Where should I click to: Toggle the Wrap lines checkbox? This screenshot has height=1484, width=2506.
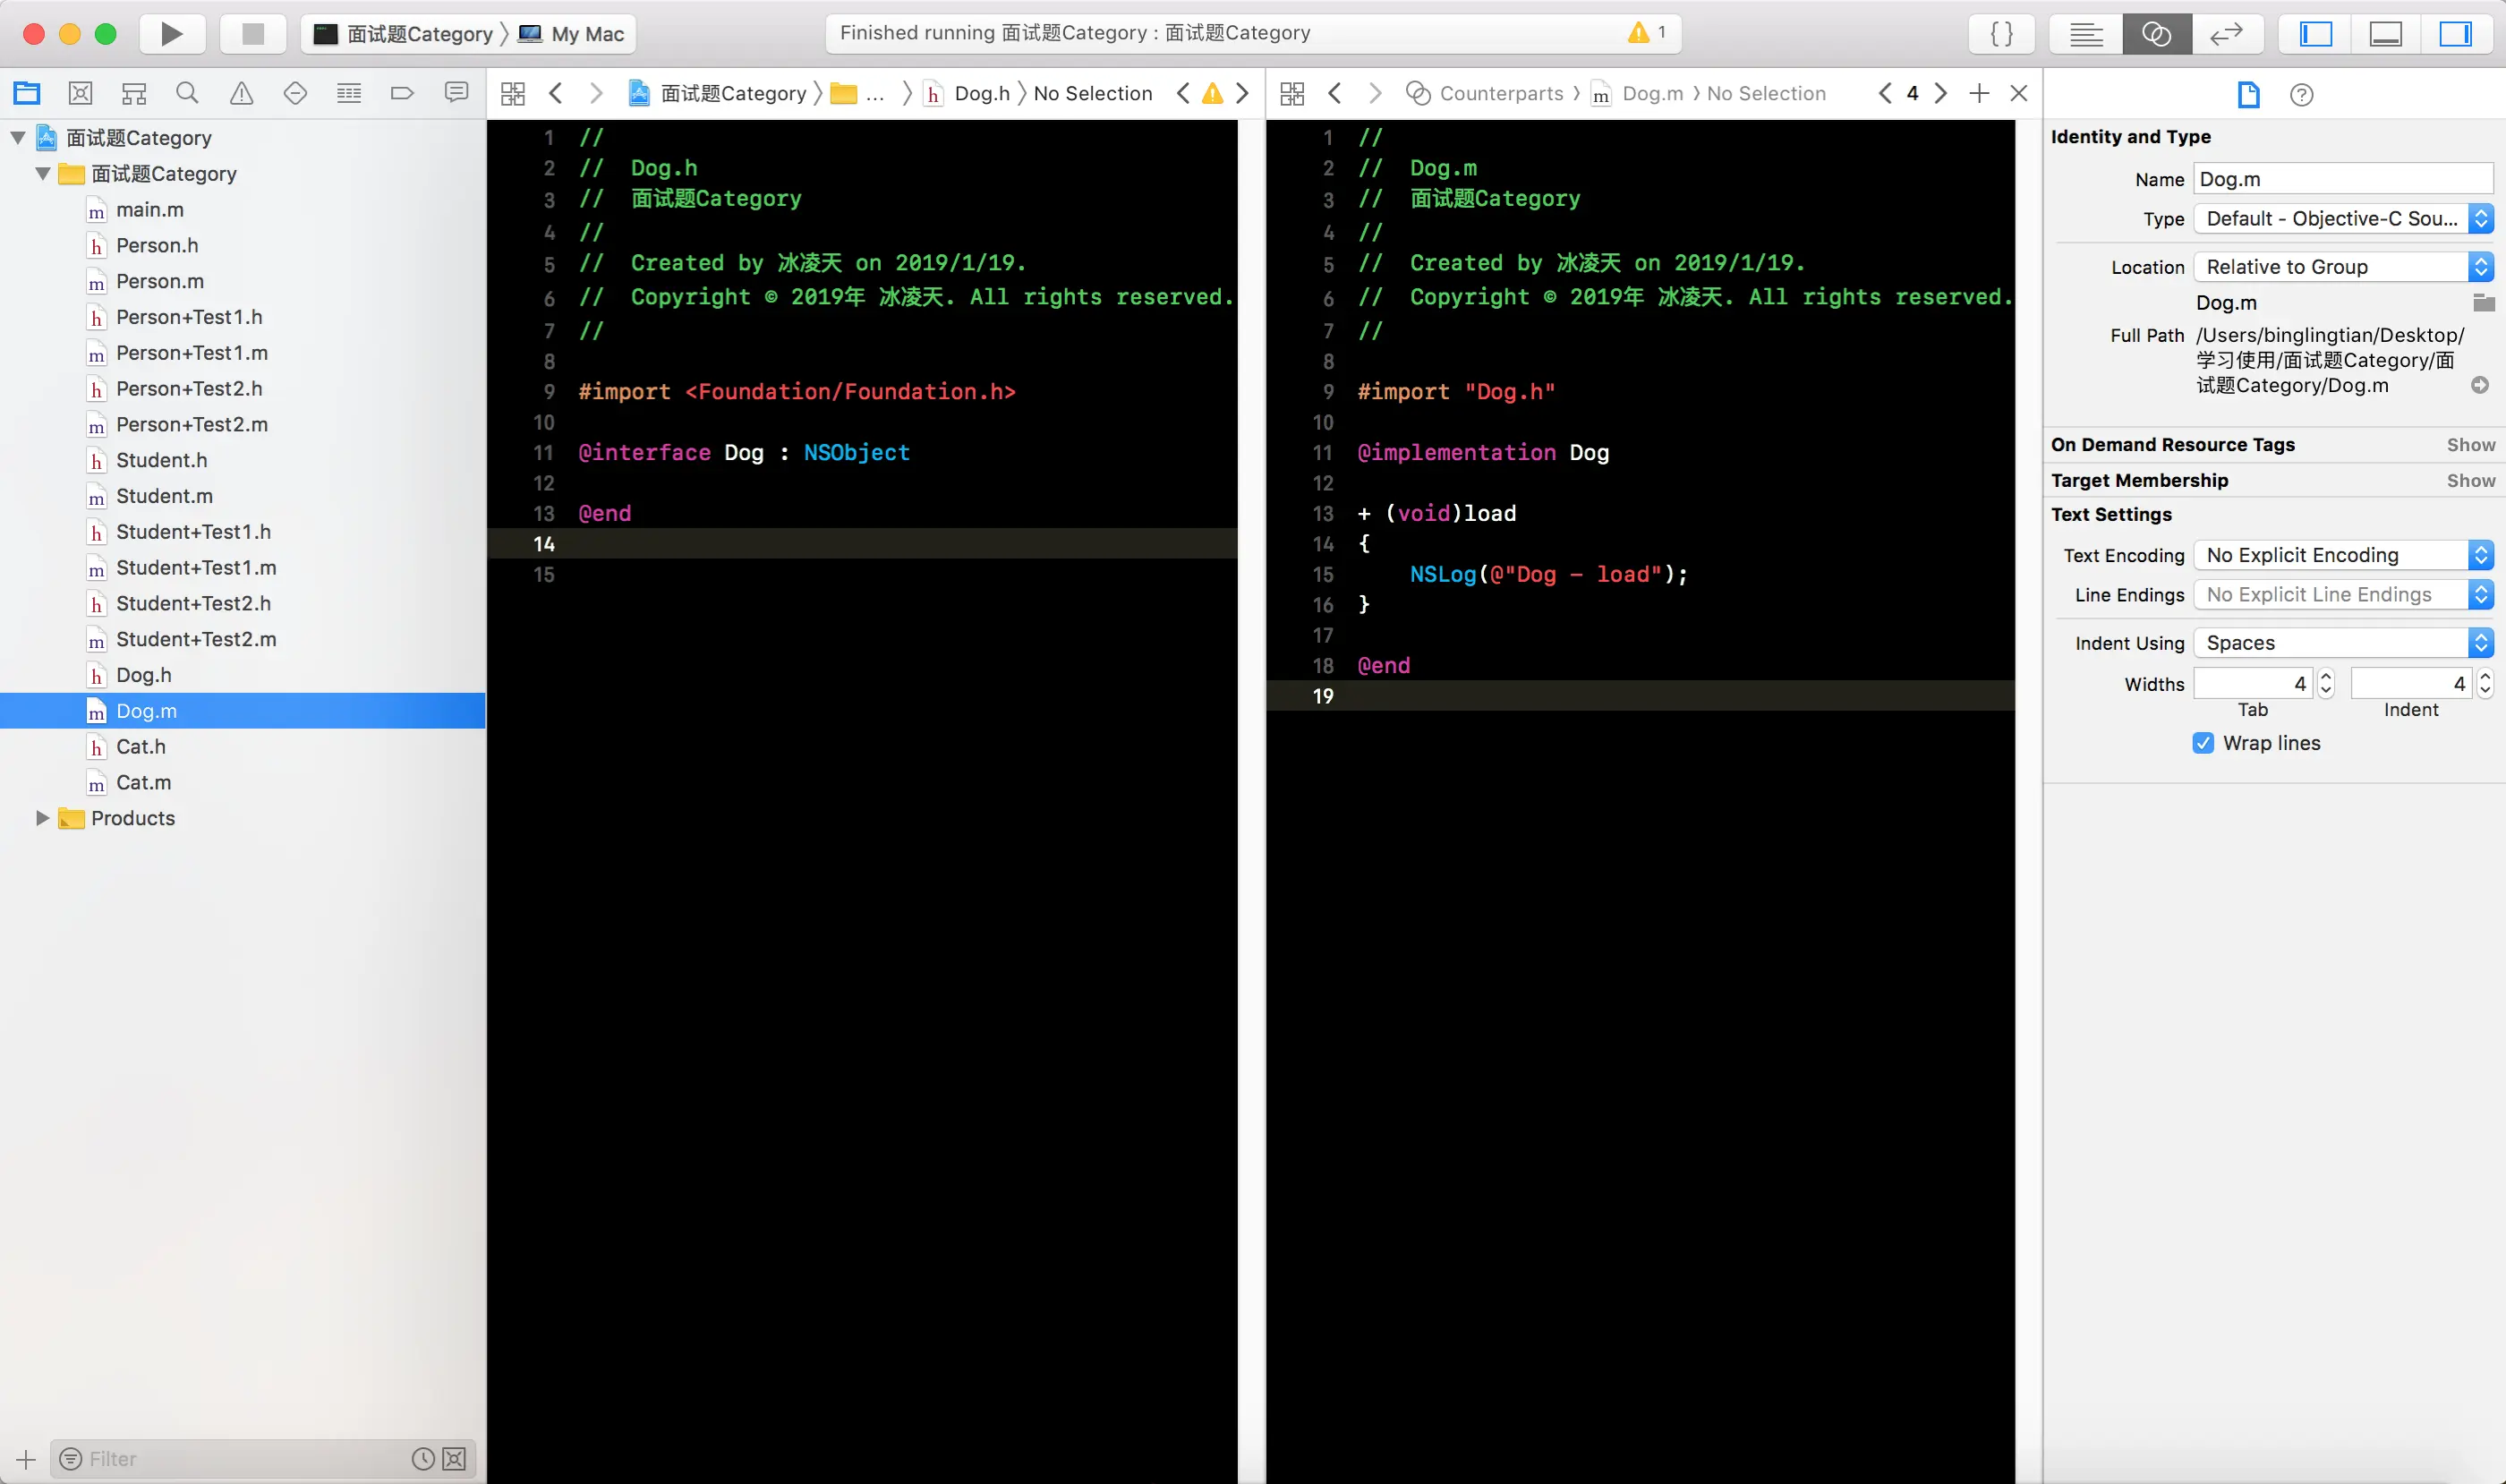[2203, 743]
